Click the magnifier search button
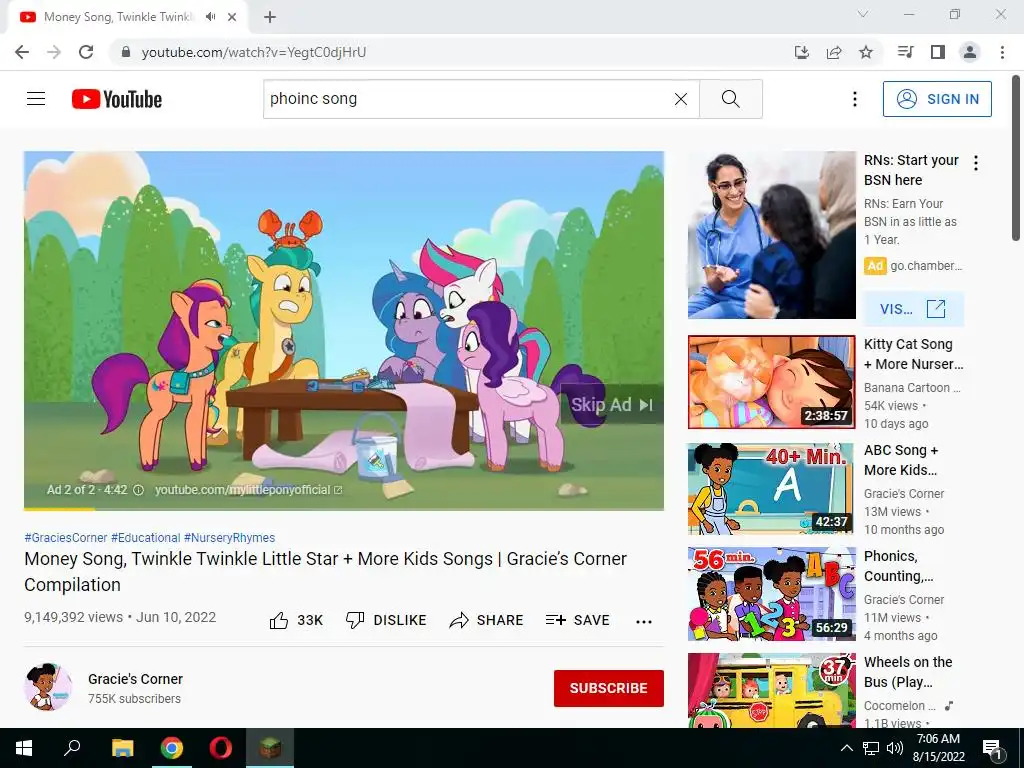This screenshot has width=1024, height=768. [x=731, y=99]
